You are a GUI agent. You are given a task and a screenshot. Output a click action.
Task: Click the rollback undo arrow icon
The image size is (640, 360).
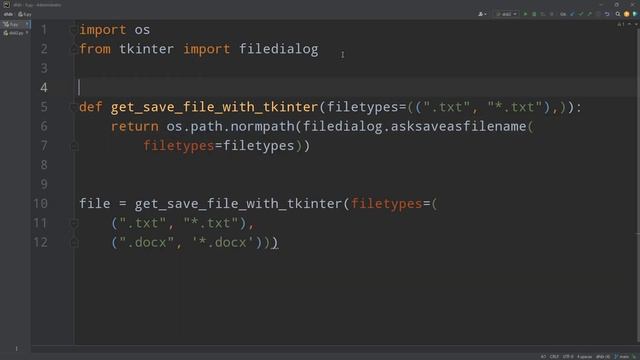coord(607,14)
